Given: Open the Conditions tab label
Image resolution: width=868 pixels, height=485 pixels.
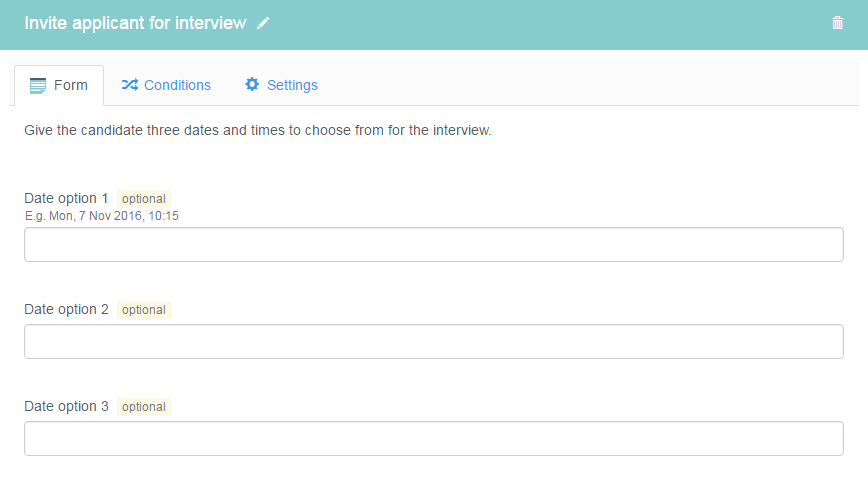Looking at the screenshot, I should point(177,85).
